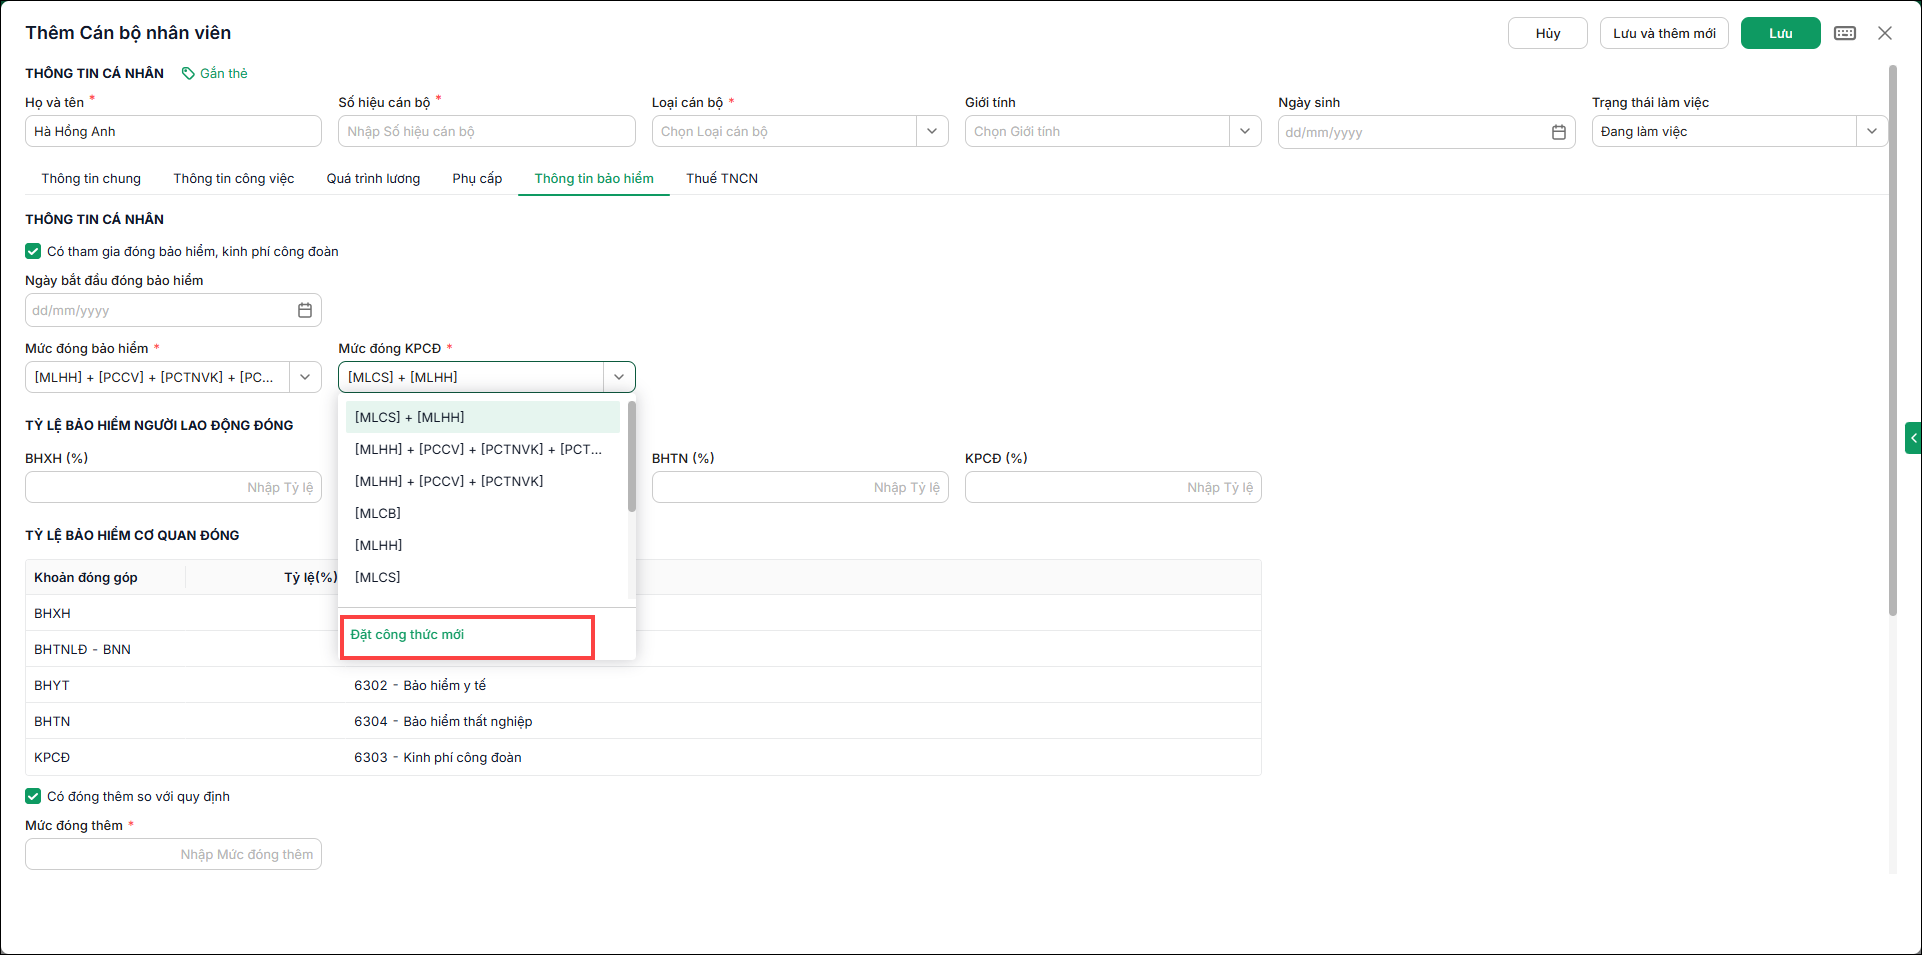The image size is (1922, 955).
Task: Click the dialog vertical scrollbar
Action: click(x=1892, y=340)
